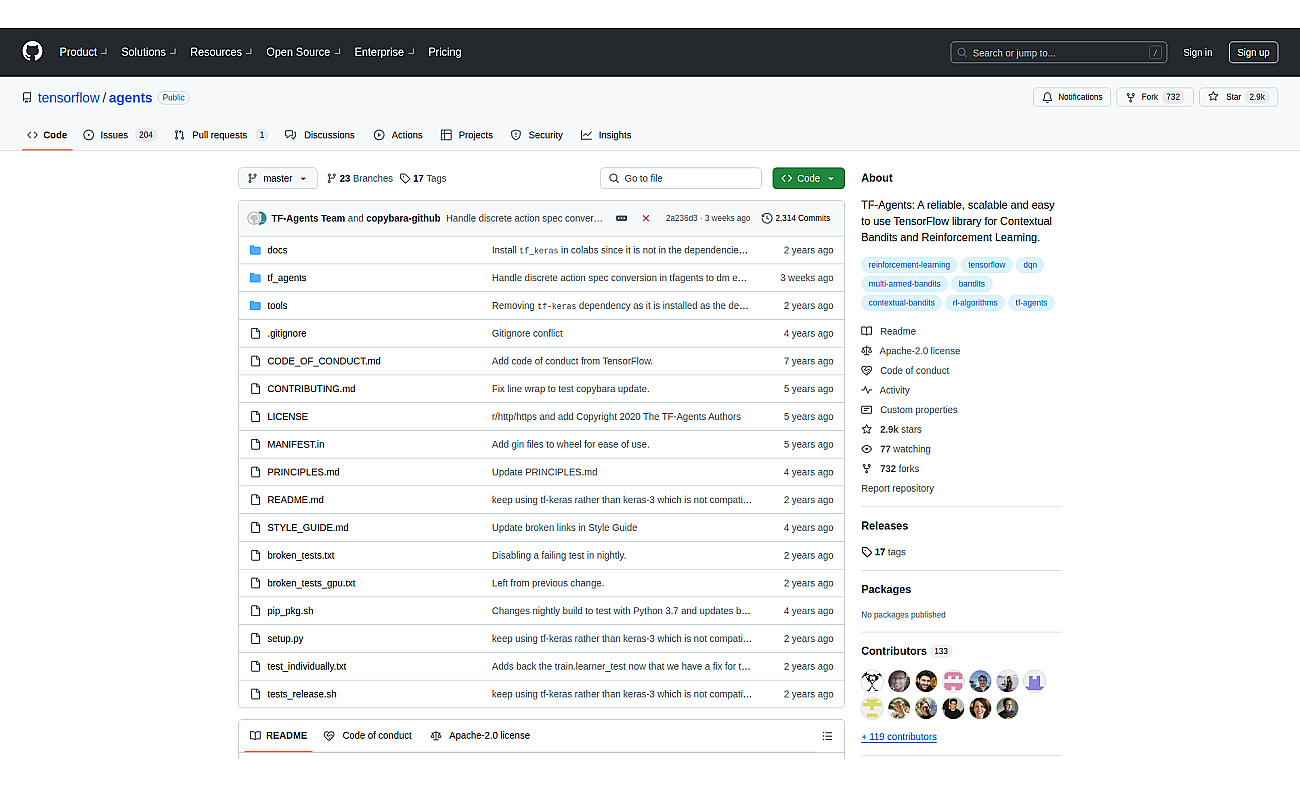Select the README tab below file list
The image size is (1300, 788).
point(279,736)
